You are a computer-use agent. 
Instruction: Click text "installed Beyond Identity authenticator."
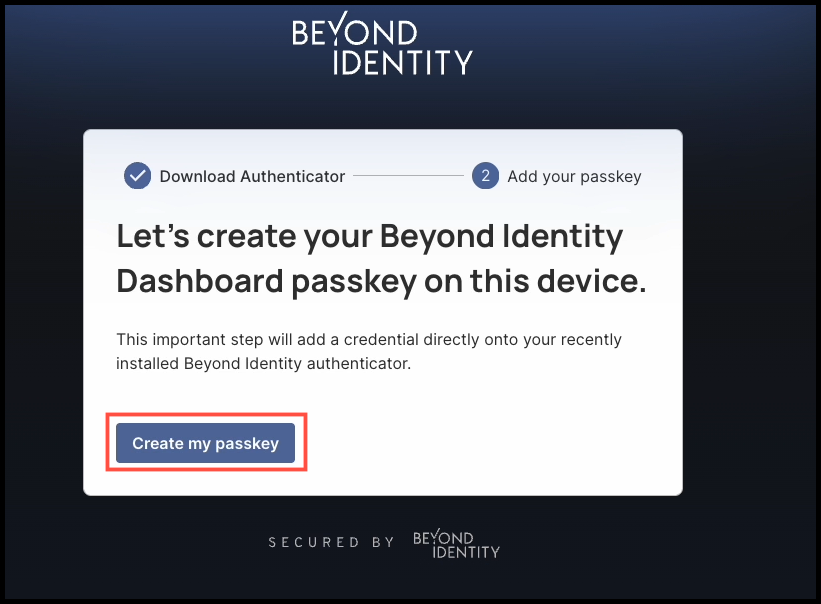click(x=263, y=364)
